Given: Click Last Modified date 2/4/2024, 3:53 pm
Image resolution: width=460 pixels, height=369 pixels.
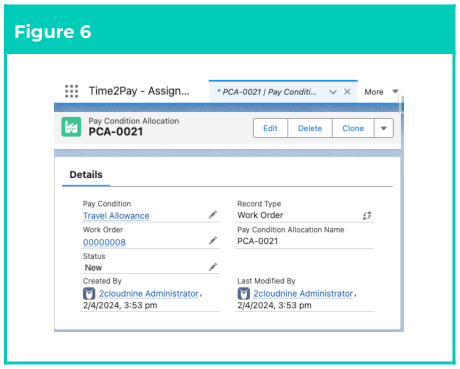Looking at the screenshot, I should pyautogui.click(x=274, y=305).
